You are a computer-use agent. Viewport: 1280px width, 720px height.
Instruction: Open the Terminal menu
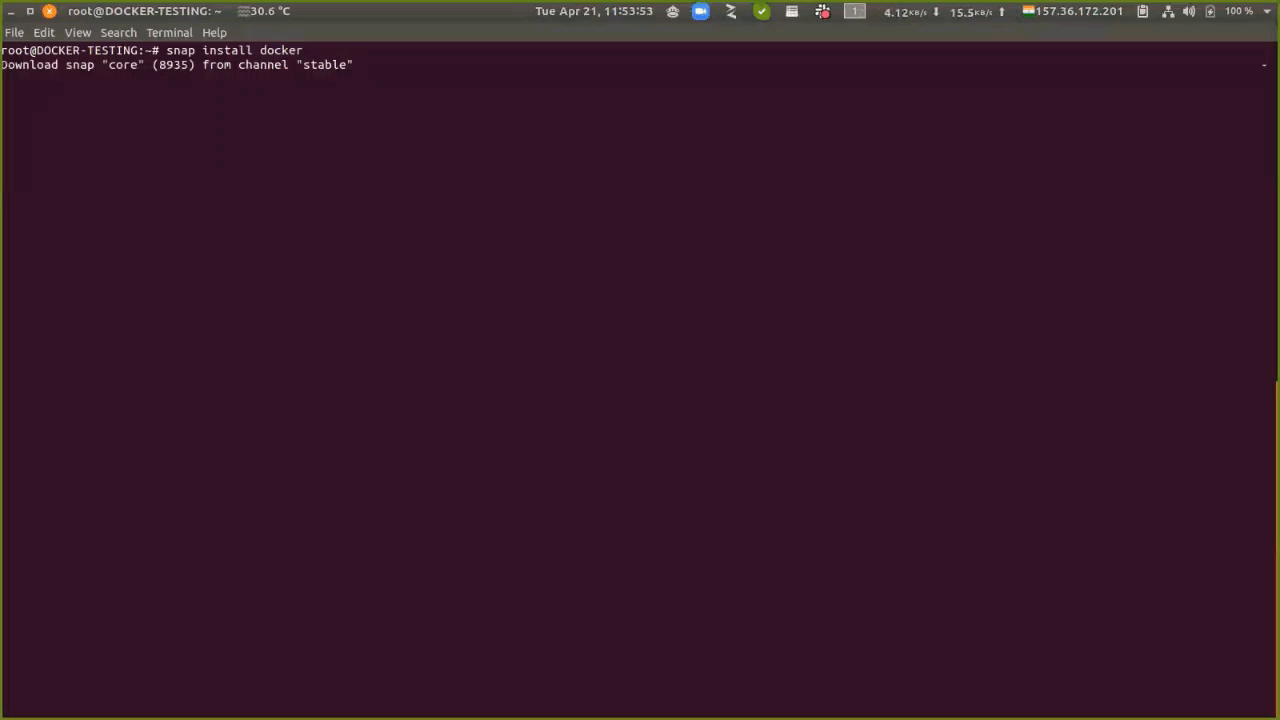pos(169,32)
